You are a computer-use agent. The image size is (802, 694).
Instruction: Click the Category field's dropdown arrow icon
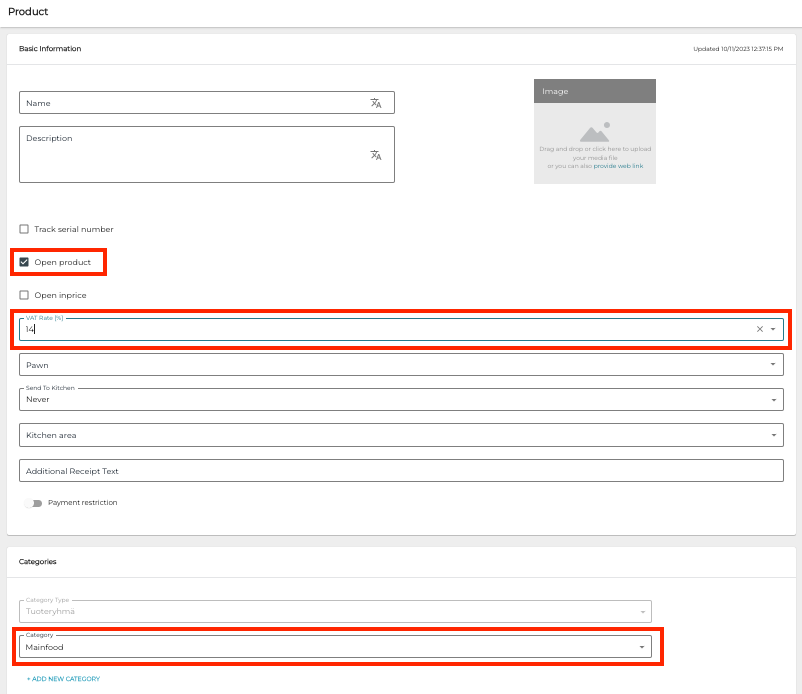[641, 647]
